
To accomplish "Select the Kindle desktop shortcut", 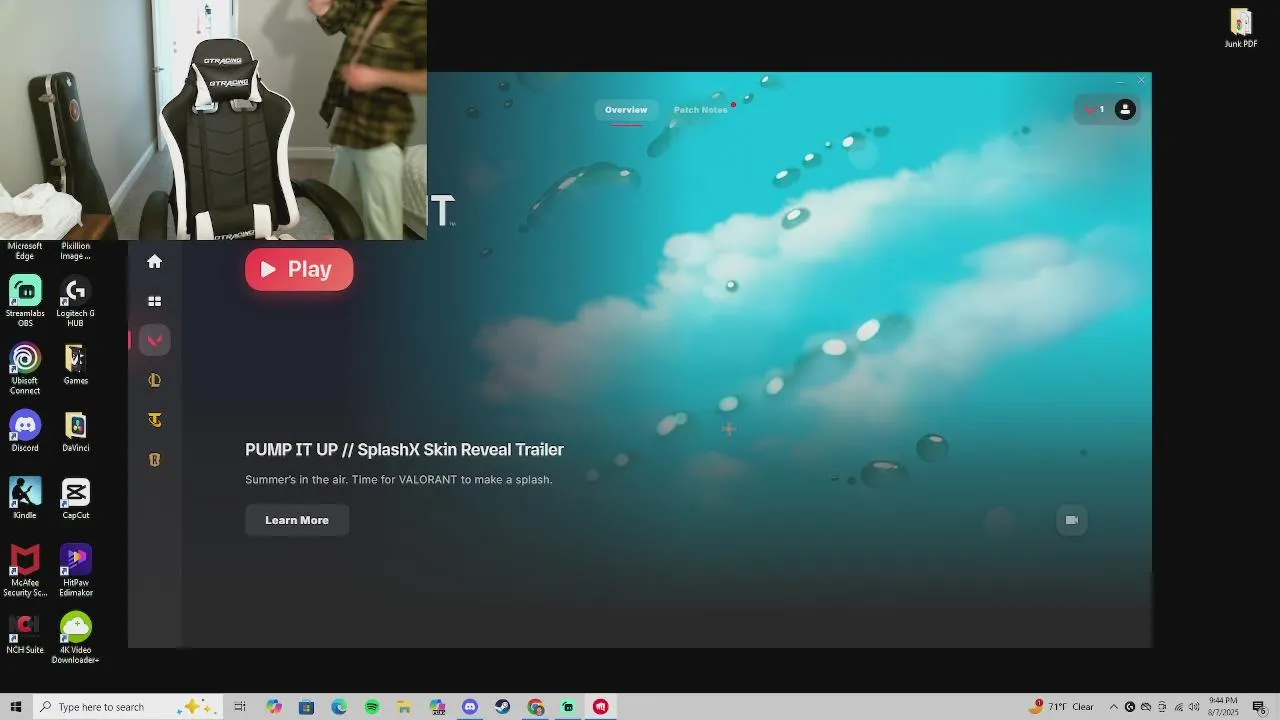I will 25,498.
